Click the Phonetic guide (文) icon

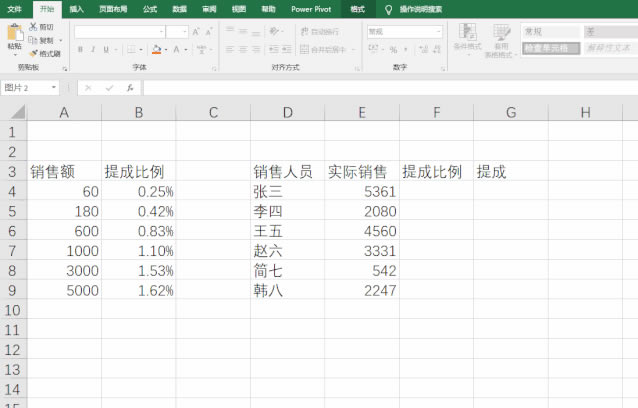(x=201, y=49)
